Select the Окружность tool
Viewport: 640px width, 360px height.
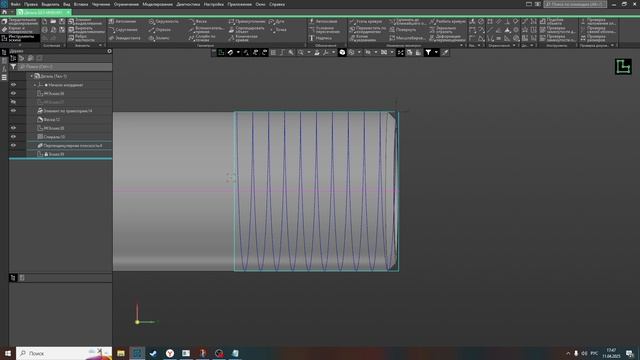164,21
